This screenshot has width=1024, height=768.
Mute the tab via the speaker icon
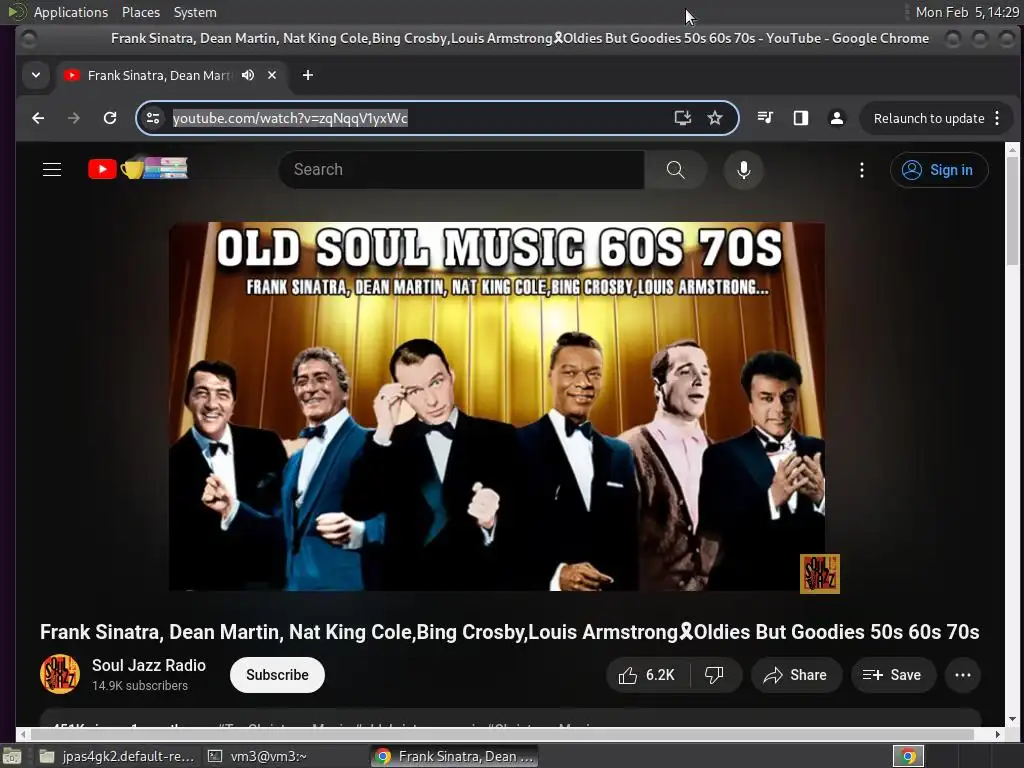pos(248,75)
